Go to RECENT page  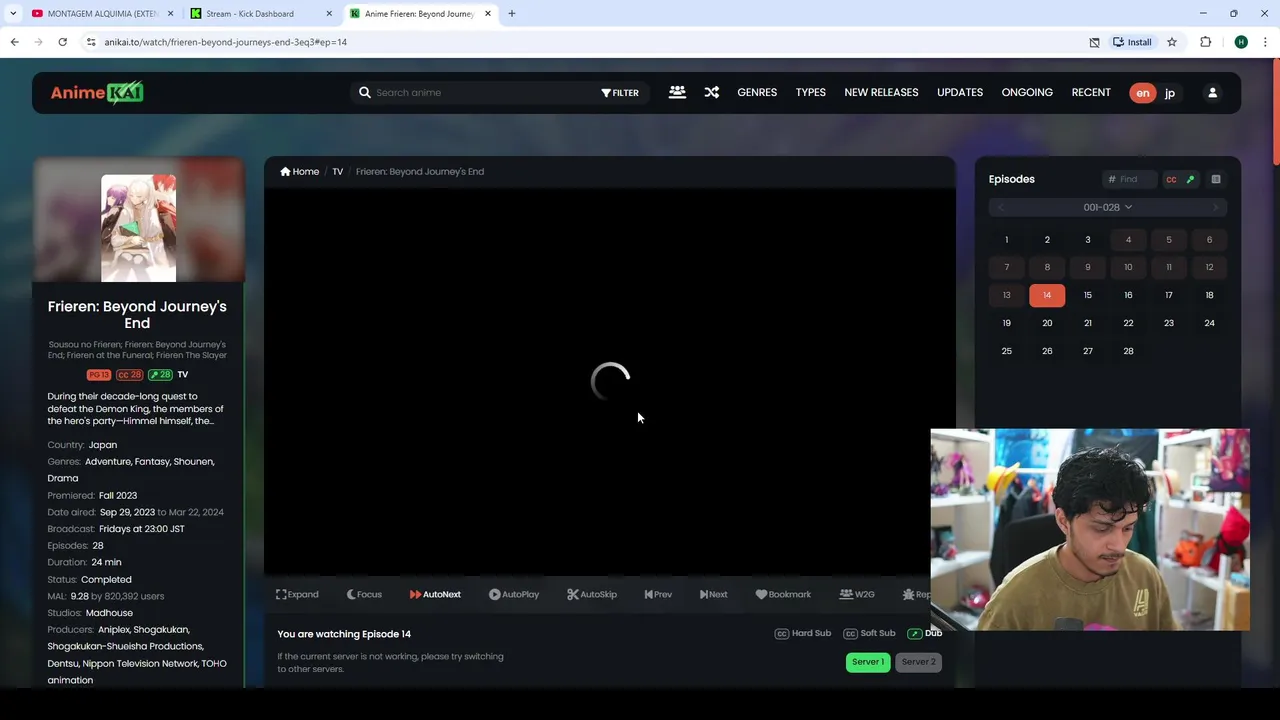coord(1091,92)
